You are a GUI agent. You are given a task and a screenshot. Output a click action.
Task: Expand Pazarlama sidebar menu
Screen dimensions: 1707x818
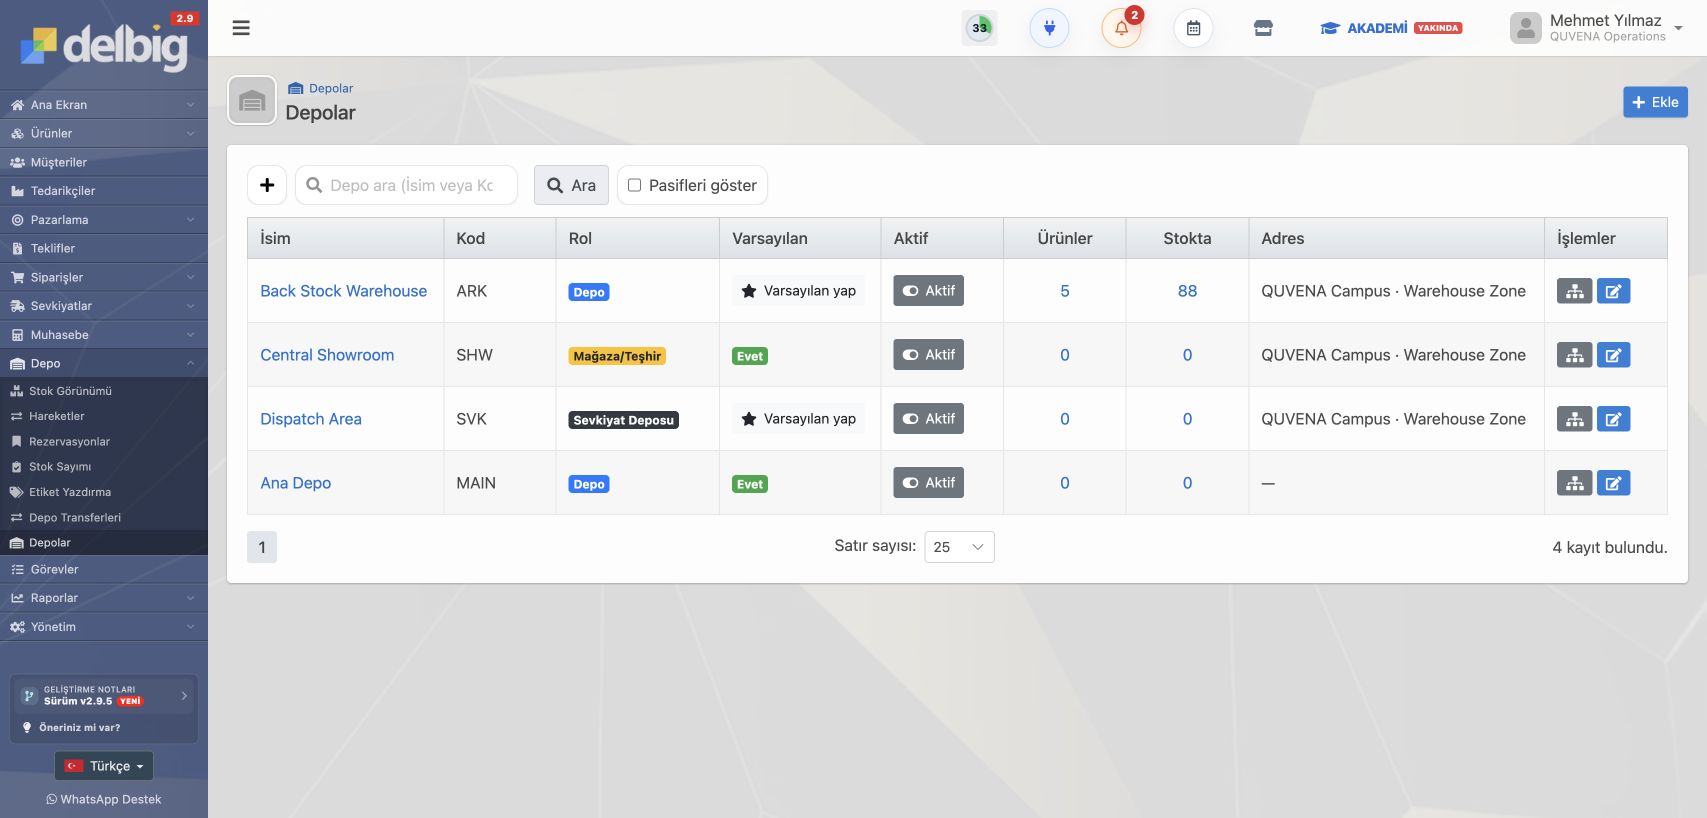(104, 220)
